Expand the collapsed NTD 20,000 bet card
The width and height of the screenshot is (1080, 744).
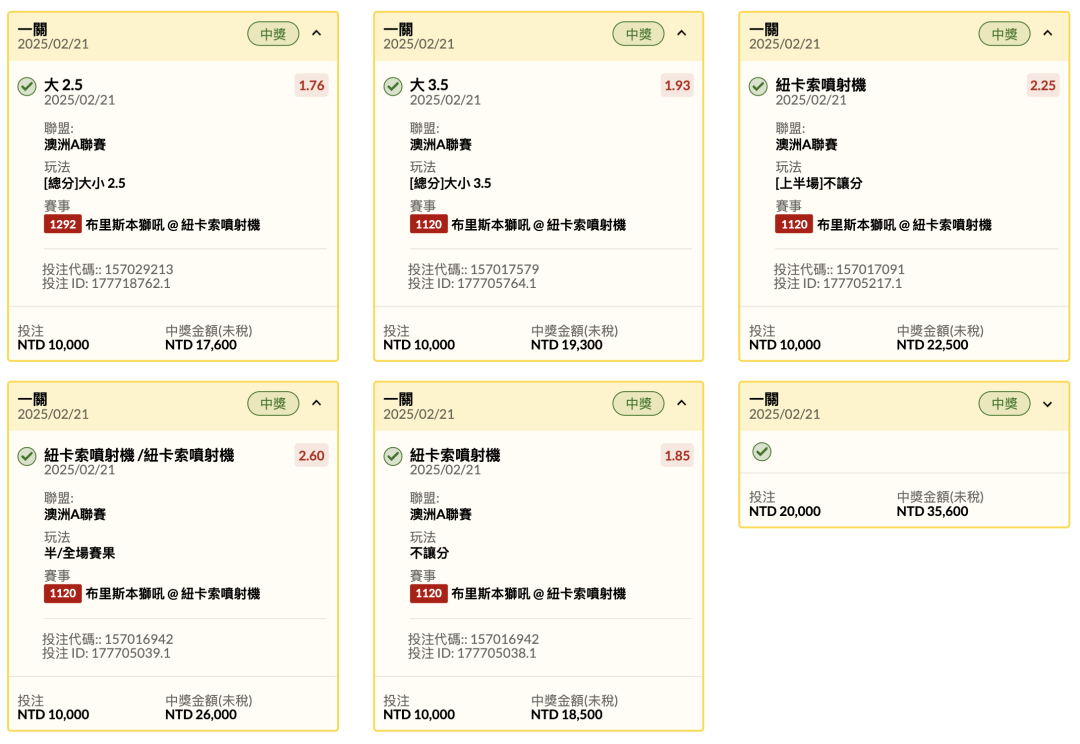1048,404
